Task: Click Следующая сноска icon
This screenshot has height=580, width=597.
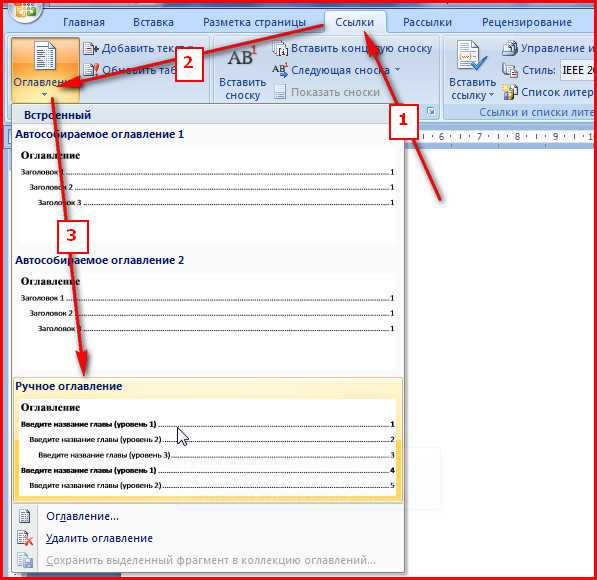Action: (280, 70)
